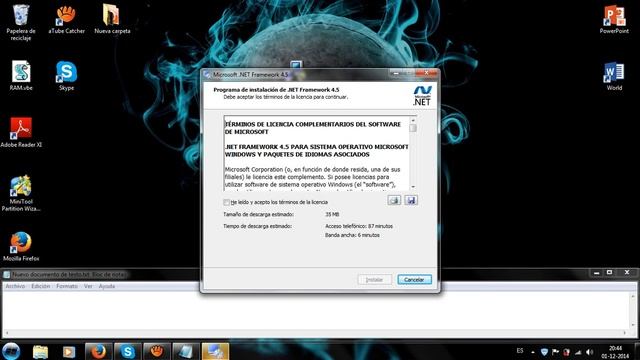Select the World desktop shortcut
This screenshot has height=360, width=640.
pyautogui.click(x=614, y=76)
